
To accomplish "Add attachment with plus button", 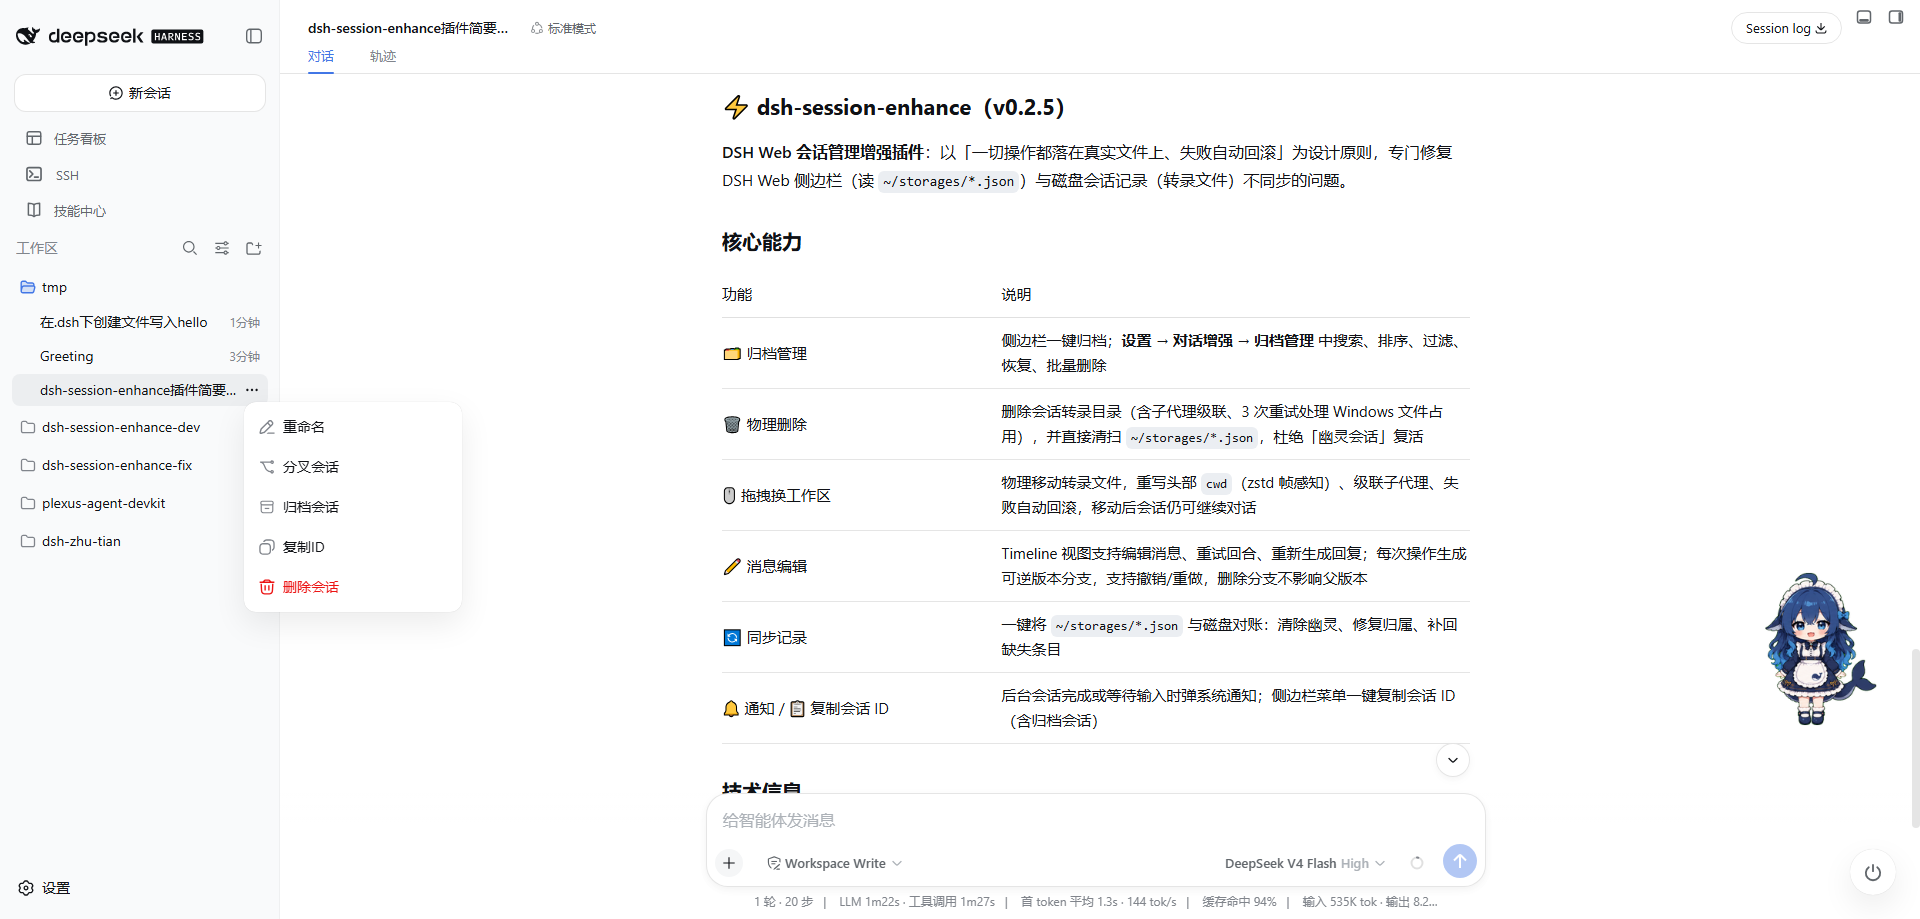I will tap(729, 863).
